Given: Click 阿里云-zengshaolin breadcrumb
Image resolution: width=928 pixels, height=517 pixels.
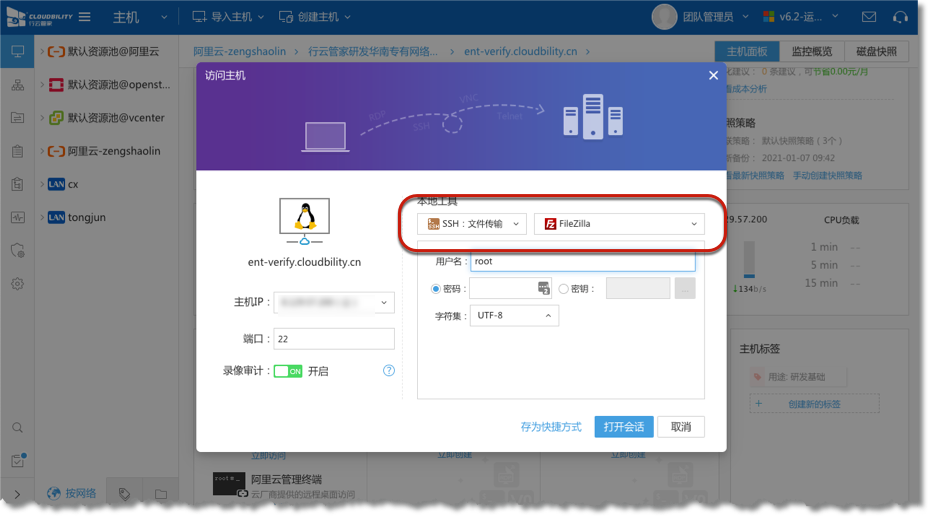Looking at the screenshot, I should click(x=240, y=51).
